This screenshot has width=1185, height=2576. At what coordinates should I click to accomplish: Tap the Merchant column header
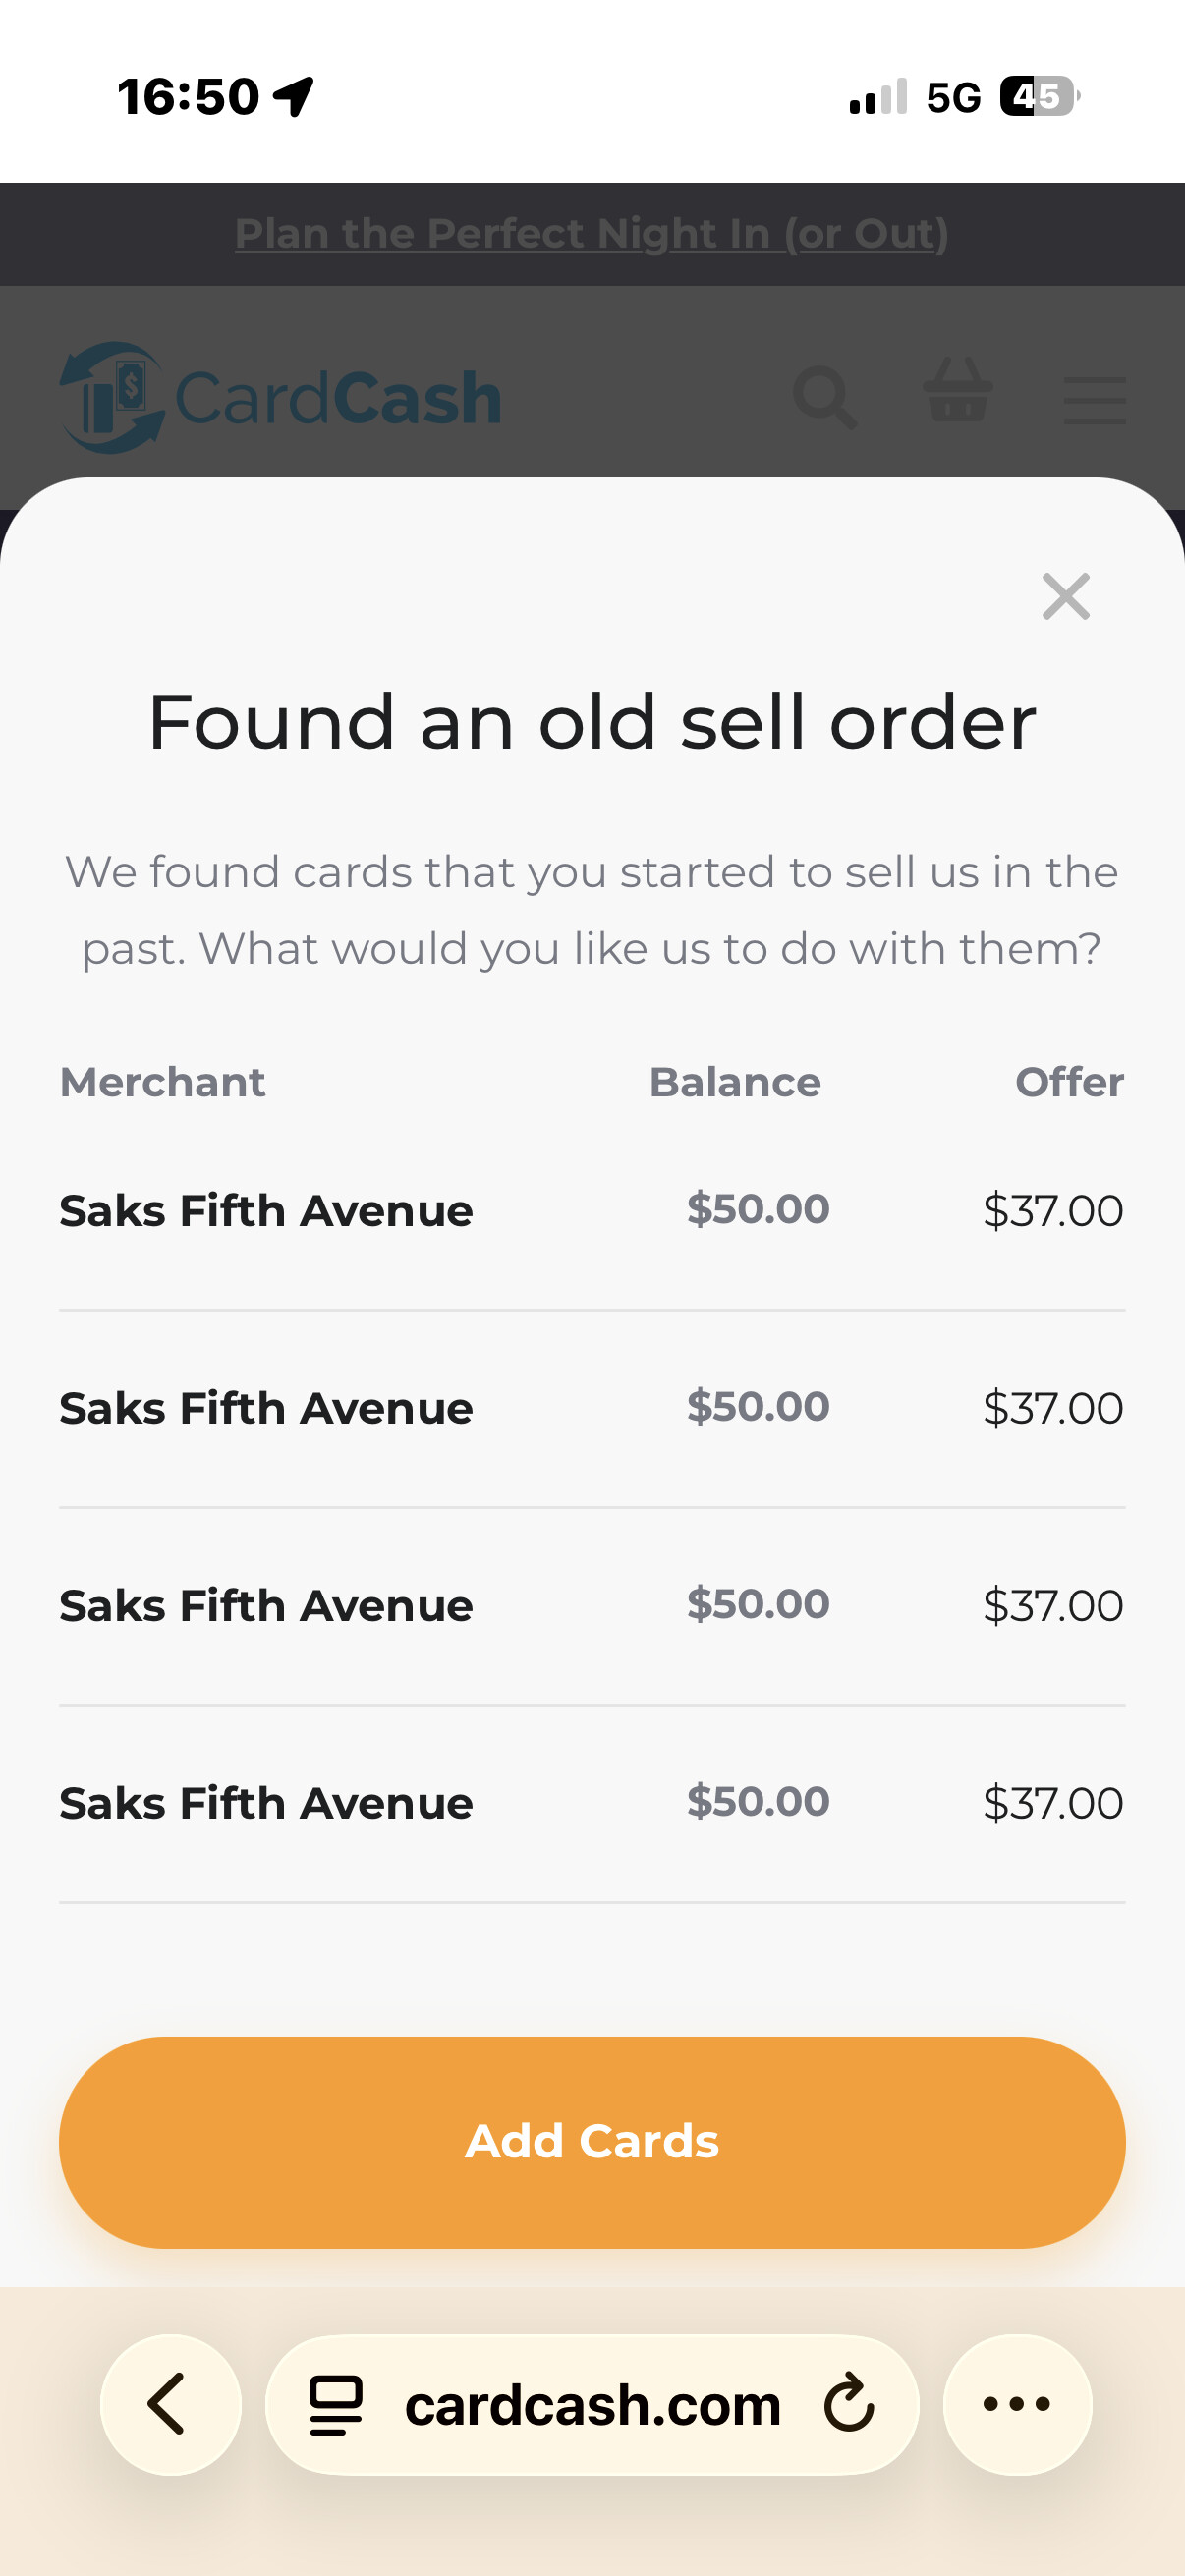pos(163,1082)
